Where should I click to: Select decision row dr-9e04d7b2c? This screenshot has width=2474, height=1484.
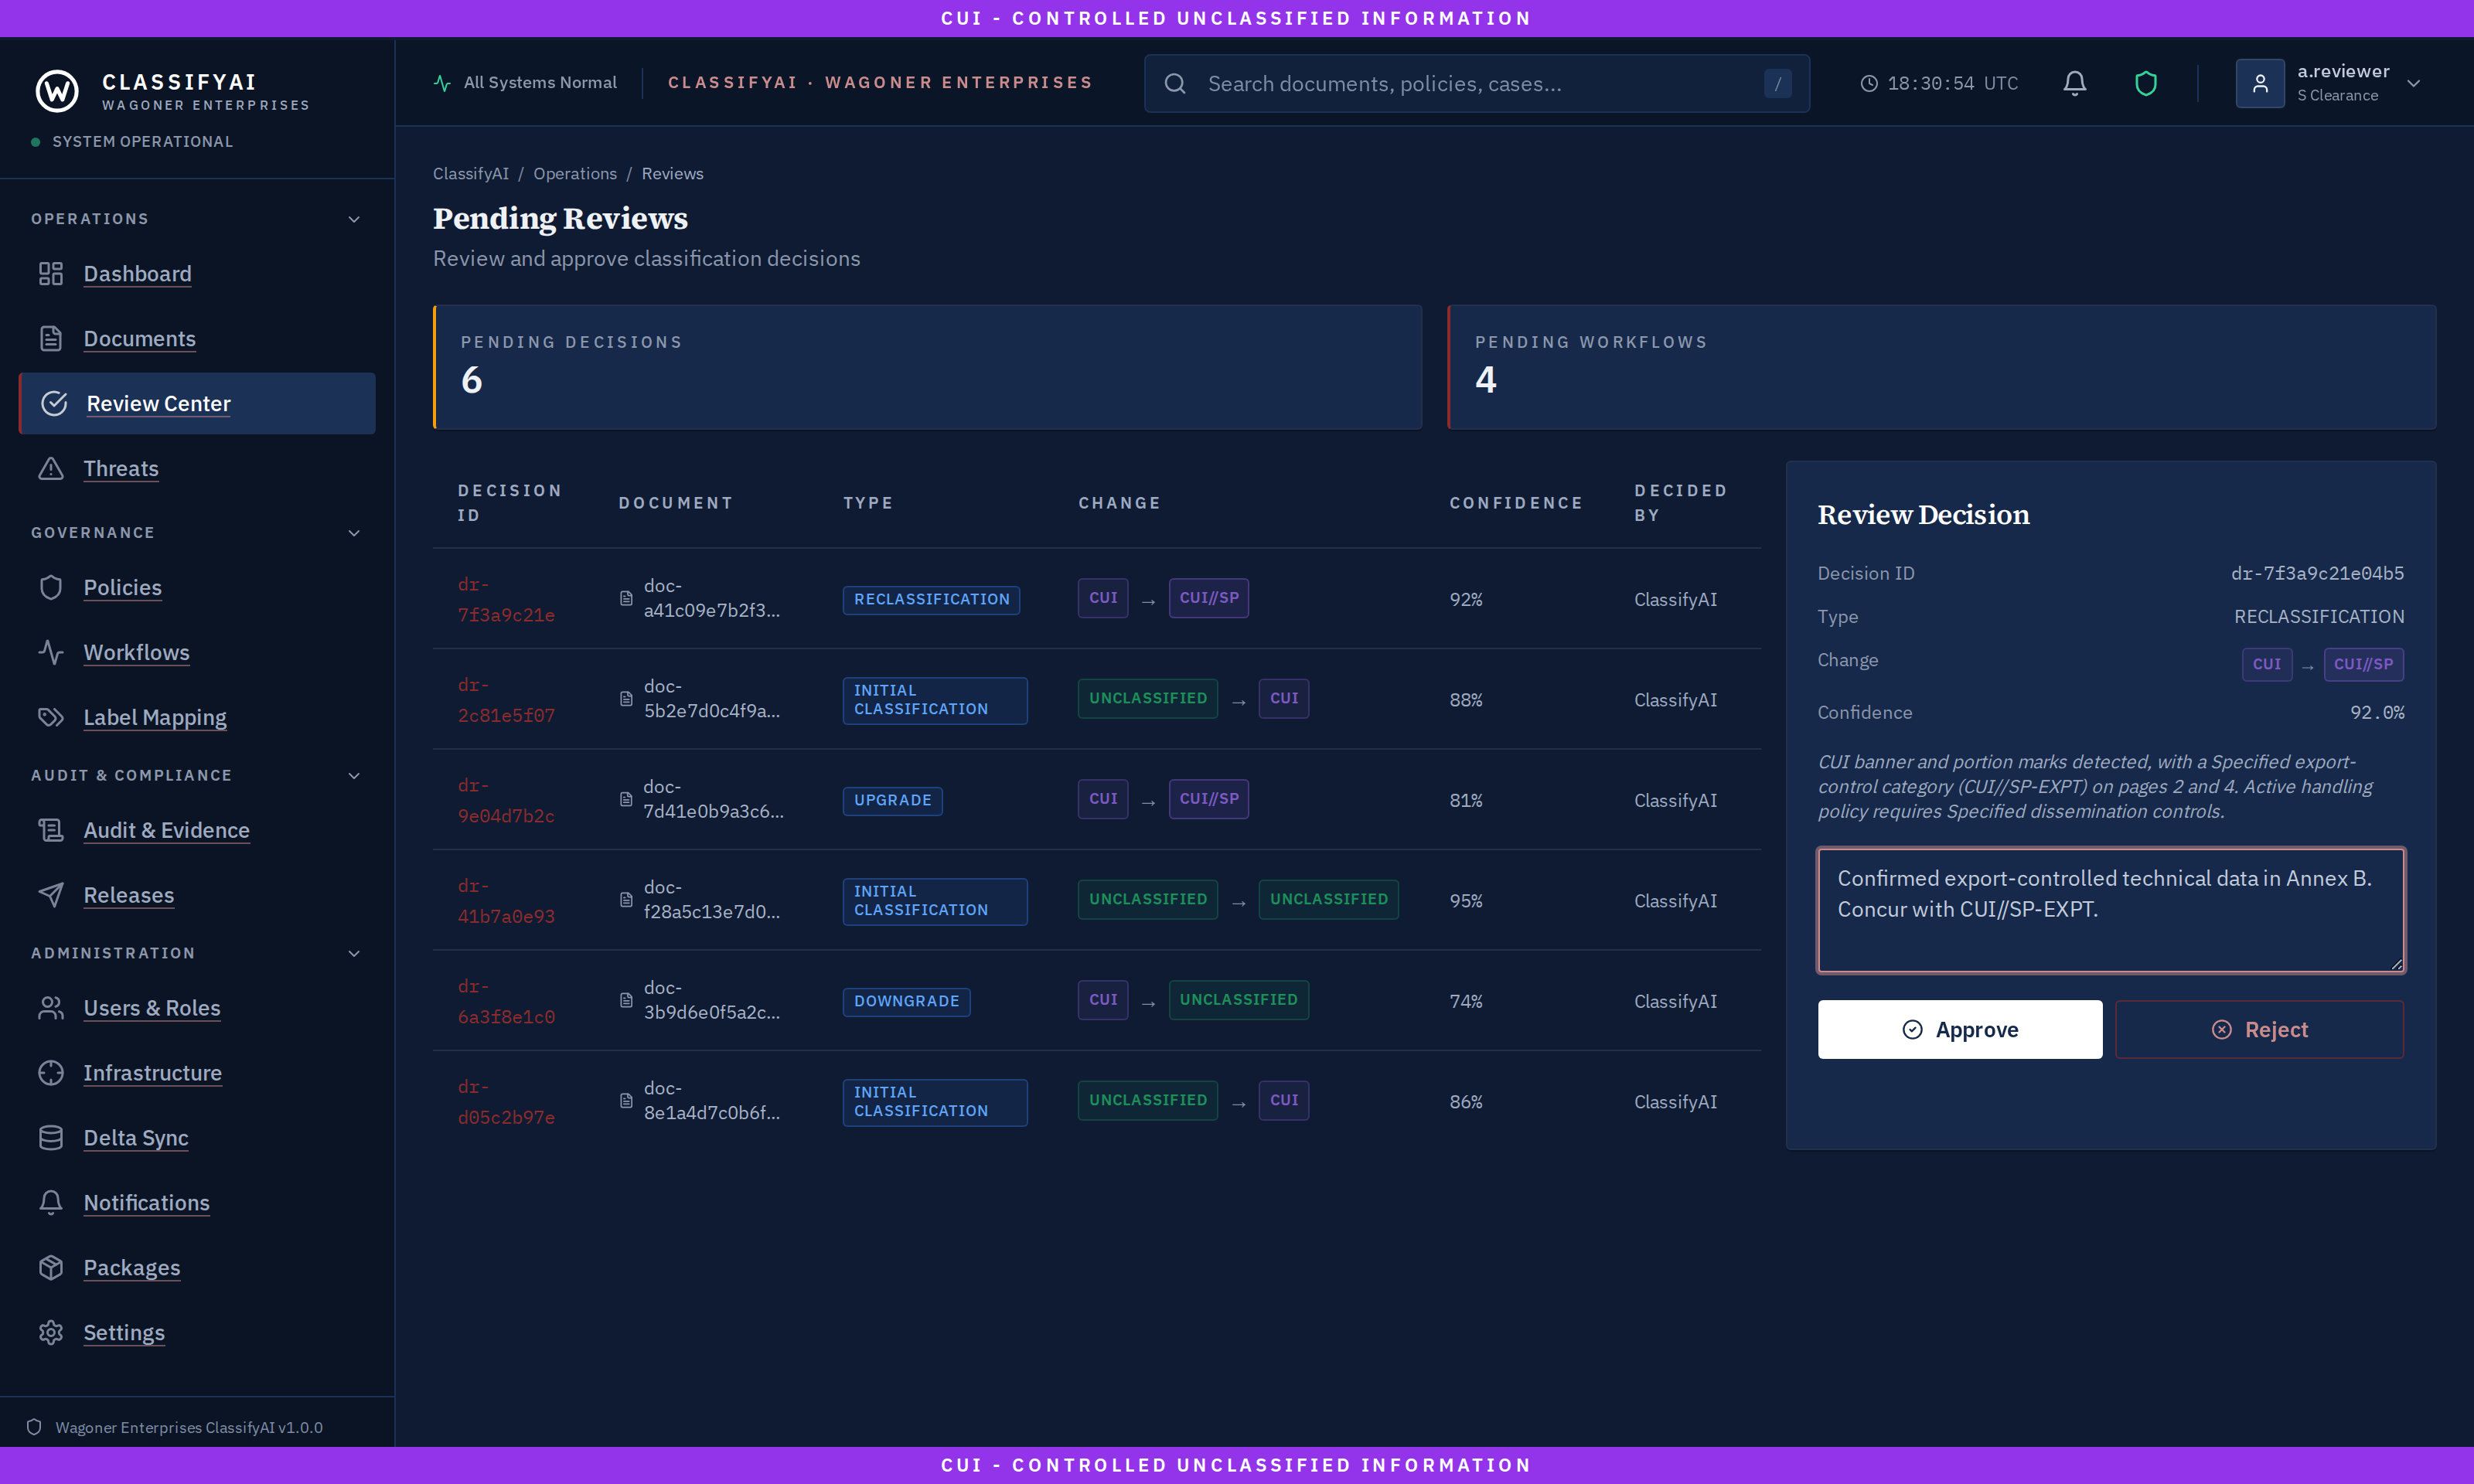point(1097,800)
